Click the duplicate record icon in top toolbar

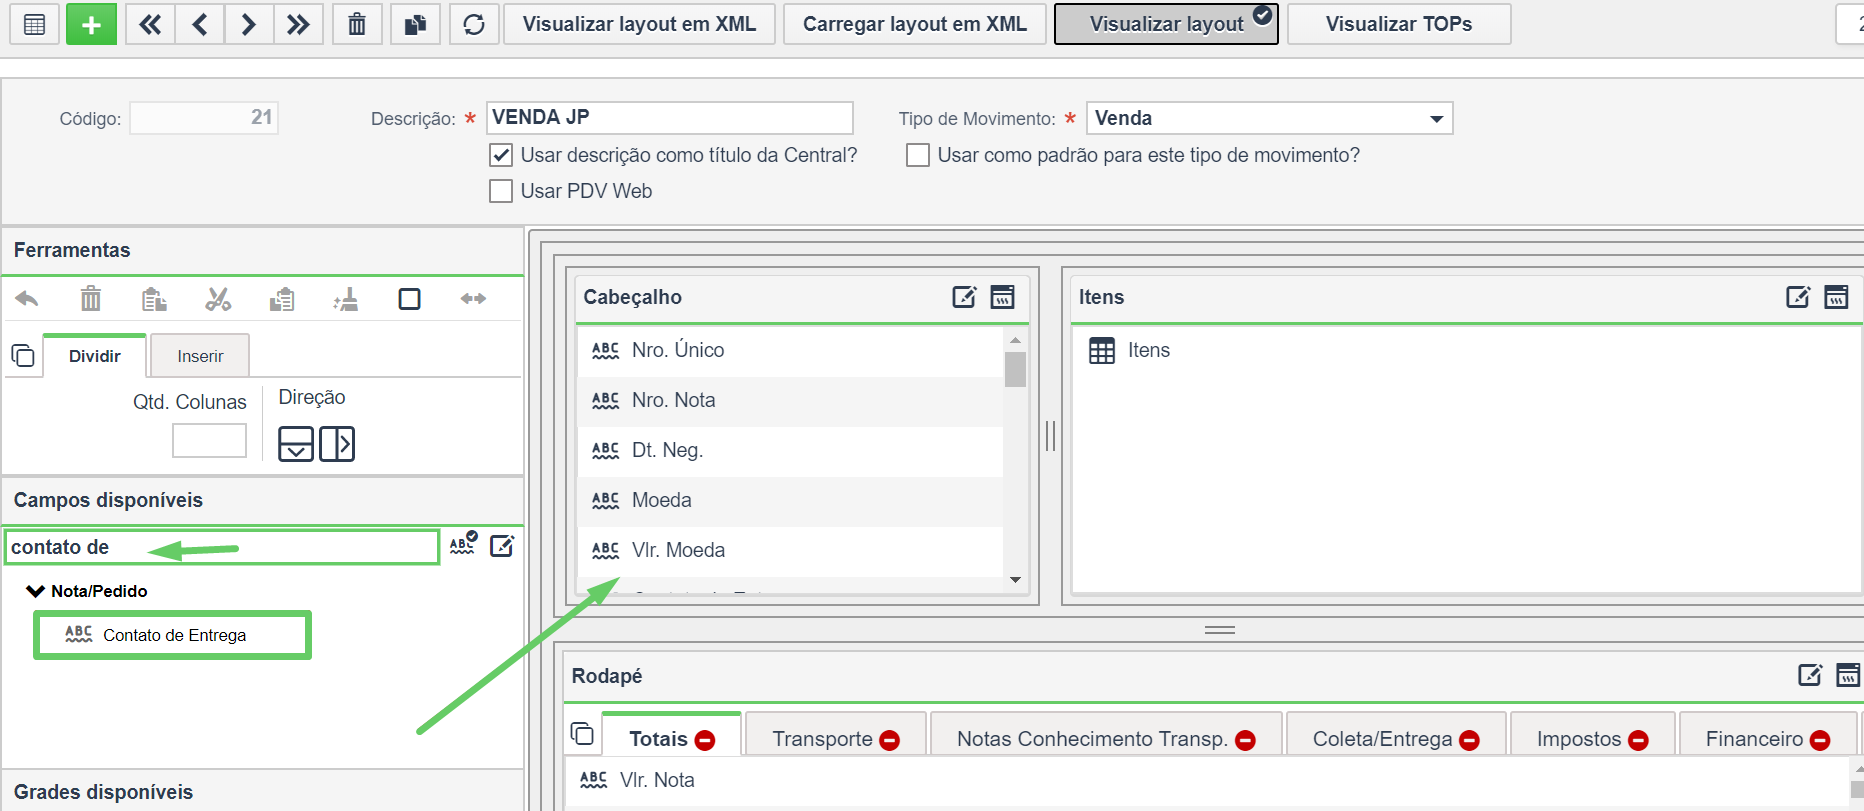click(415, 24)
